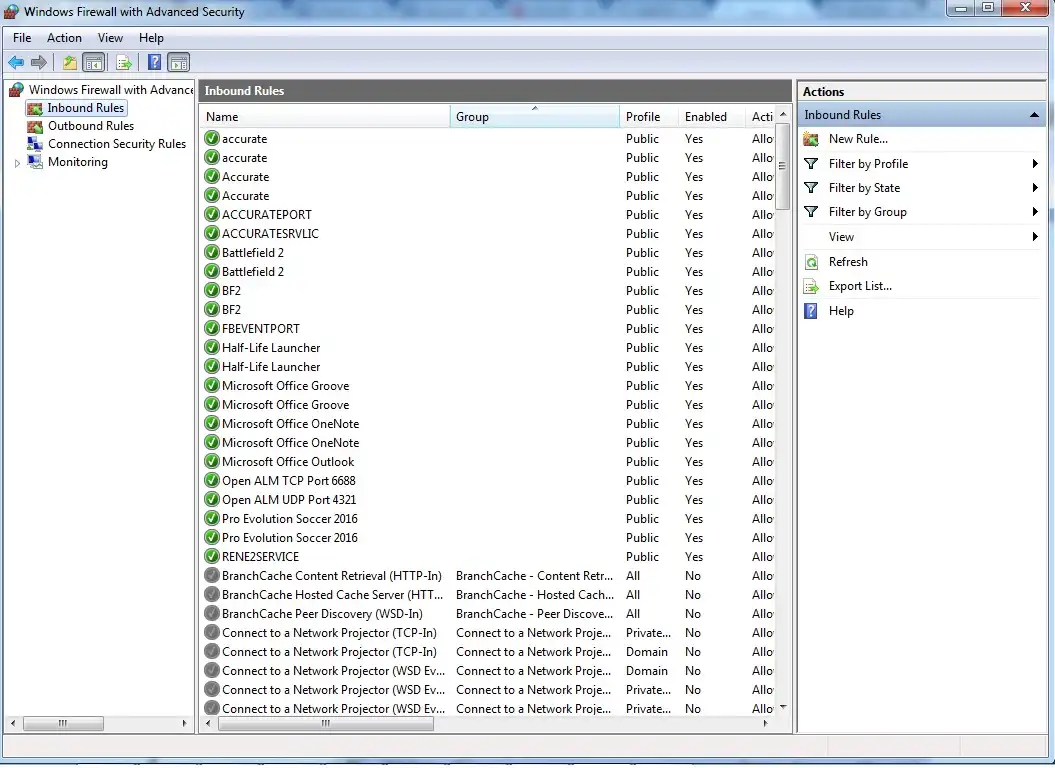Click the New Rule icon in Actions pane

(x=811, y=139)
